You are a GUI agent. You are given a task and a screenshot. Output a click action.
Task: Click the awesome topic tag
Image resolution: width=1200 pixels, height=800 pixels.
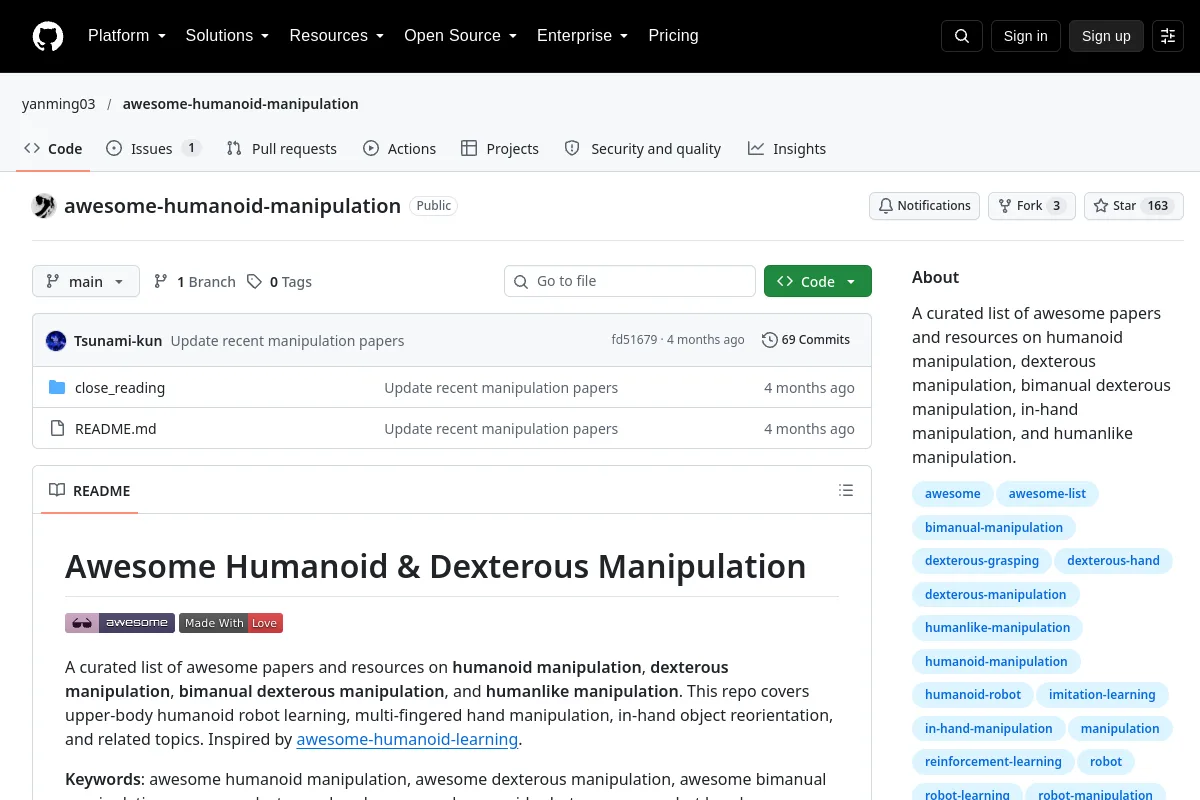pos(953,494)
